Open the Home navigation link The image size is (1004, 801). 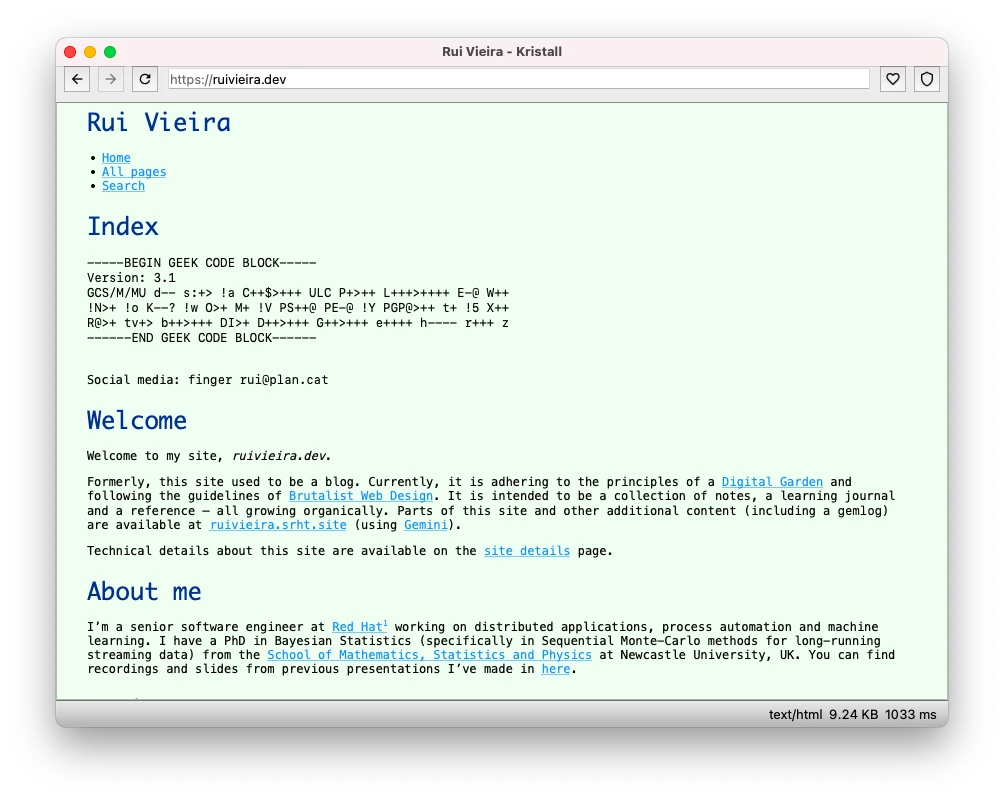tap(116, 158)
